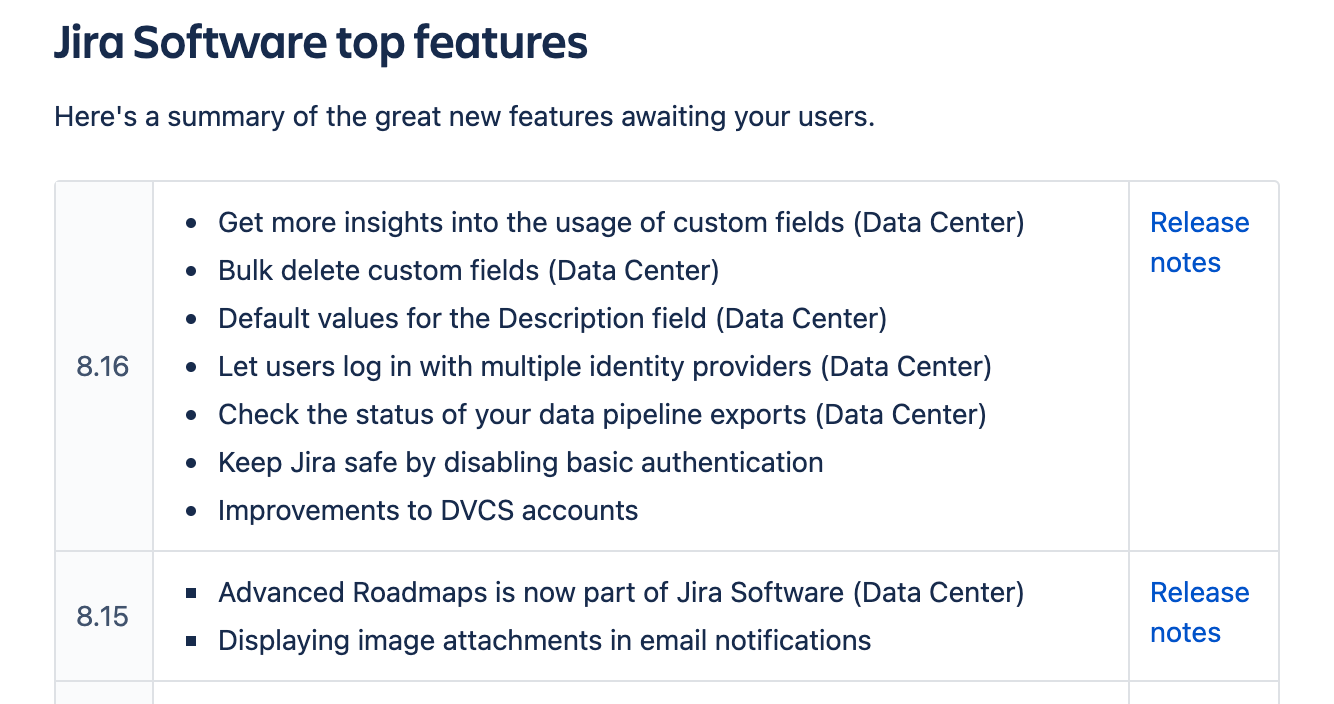
Task: Click the square bullet before "Displaying image attachments"
Action: coord(191,641)
